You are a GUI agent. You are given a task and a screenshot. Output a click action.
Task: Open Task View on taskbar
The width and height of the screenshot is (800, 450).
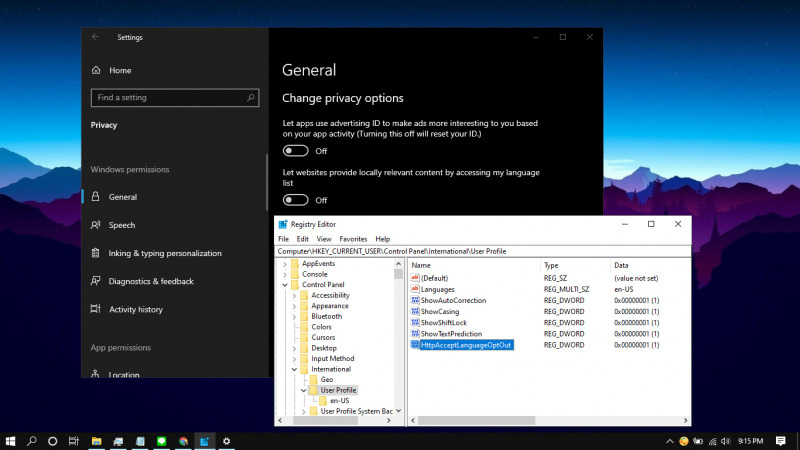click(x=73, y=441)
